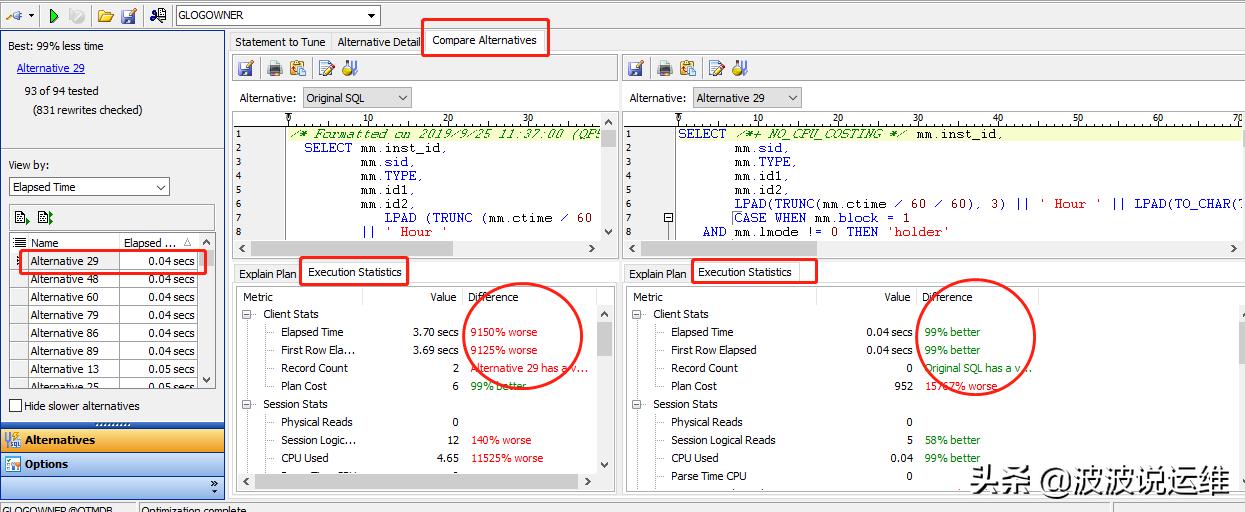Open left pane Execution Statistics tab

click(x=354, y=272)
